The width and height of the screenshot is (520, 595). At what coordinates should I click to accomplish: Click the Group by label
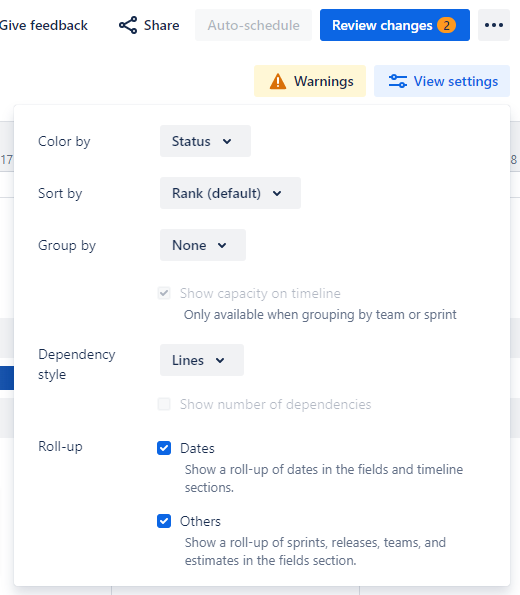(67, 246)
